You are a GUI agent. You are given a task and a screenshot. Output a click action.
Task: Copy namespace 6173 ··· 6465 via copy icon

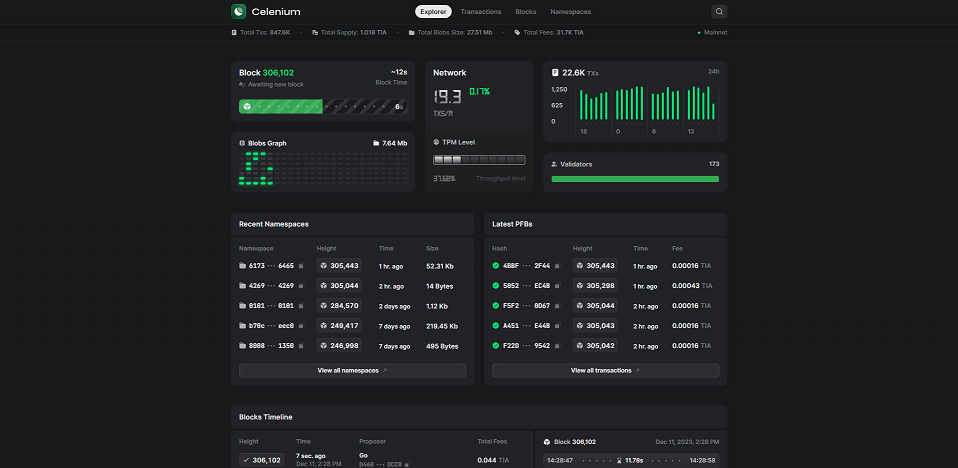coord(301,266)
